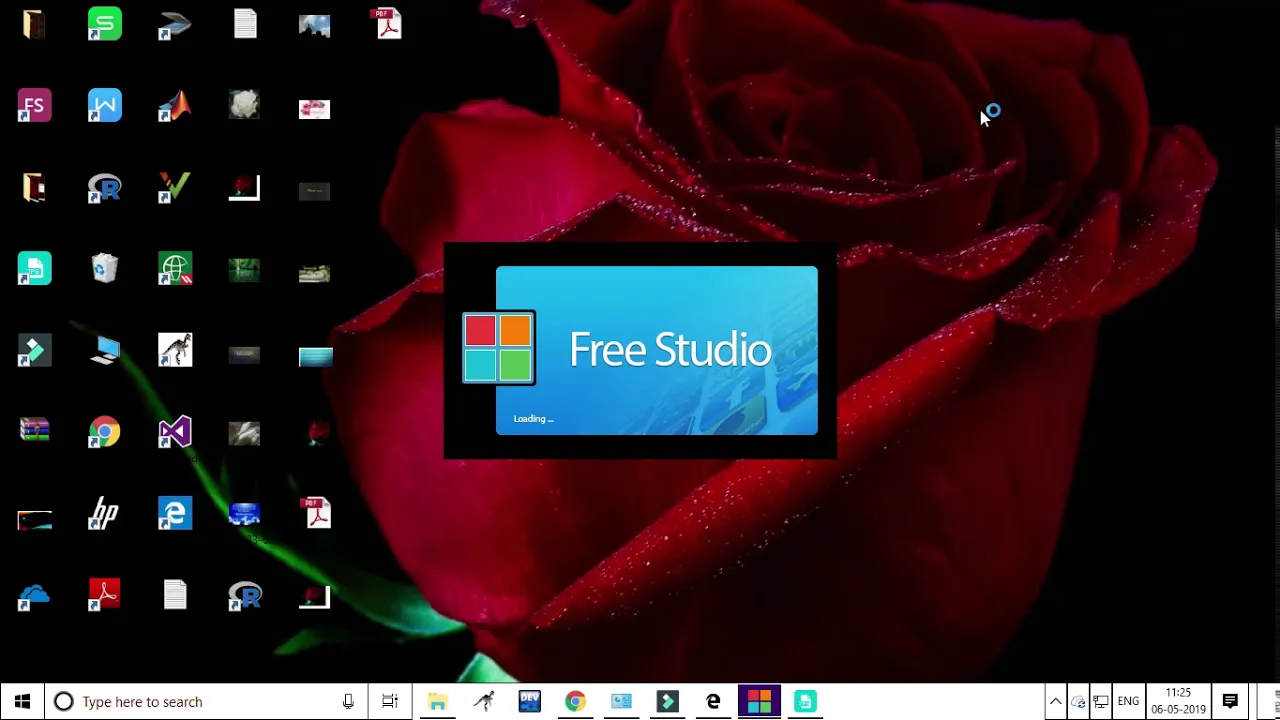Switch to Filmora in the taskbar
This screenshot has height=720, width=1280.
[x=667, y=702]
